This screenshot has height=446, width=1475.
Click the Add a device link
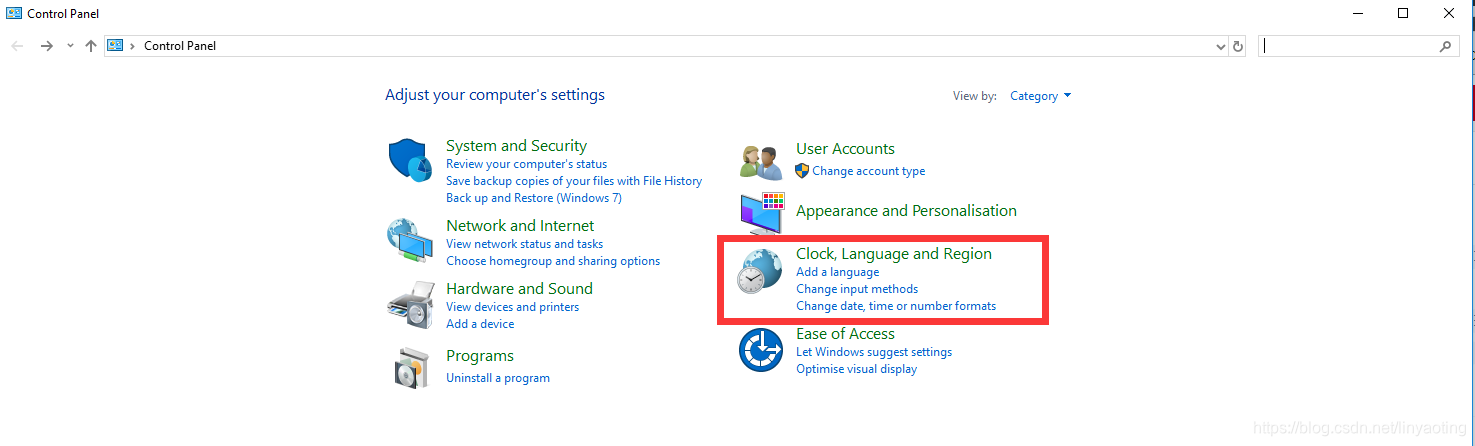coord(480,324)
